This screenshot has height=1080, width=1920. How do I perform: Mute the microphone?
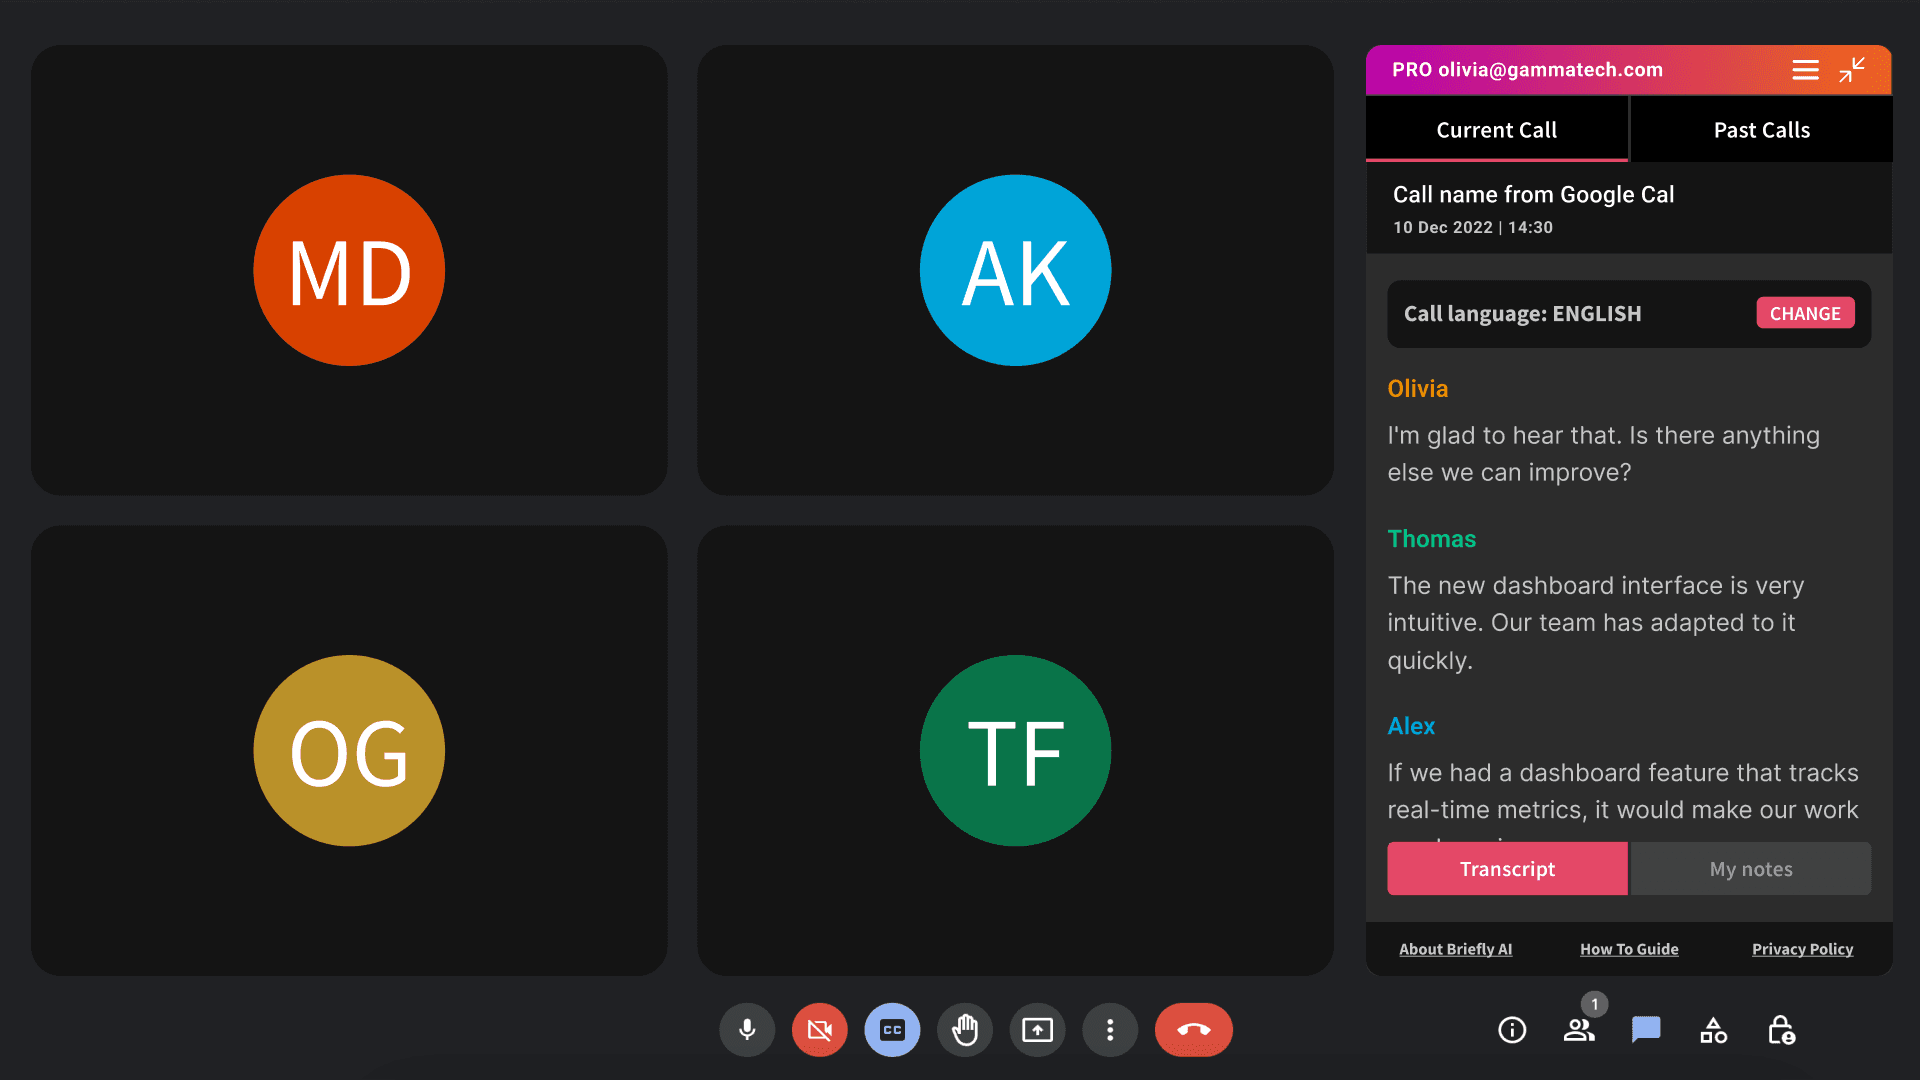tap(747, 1030)
